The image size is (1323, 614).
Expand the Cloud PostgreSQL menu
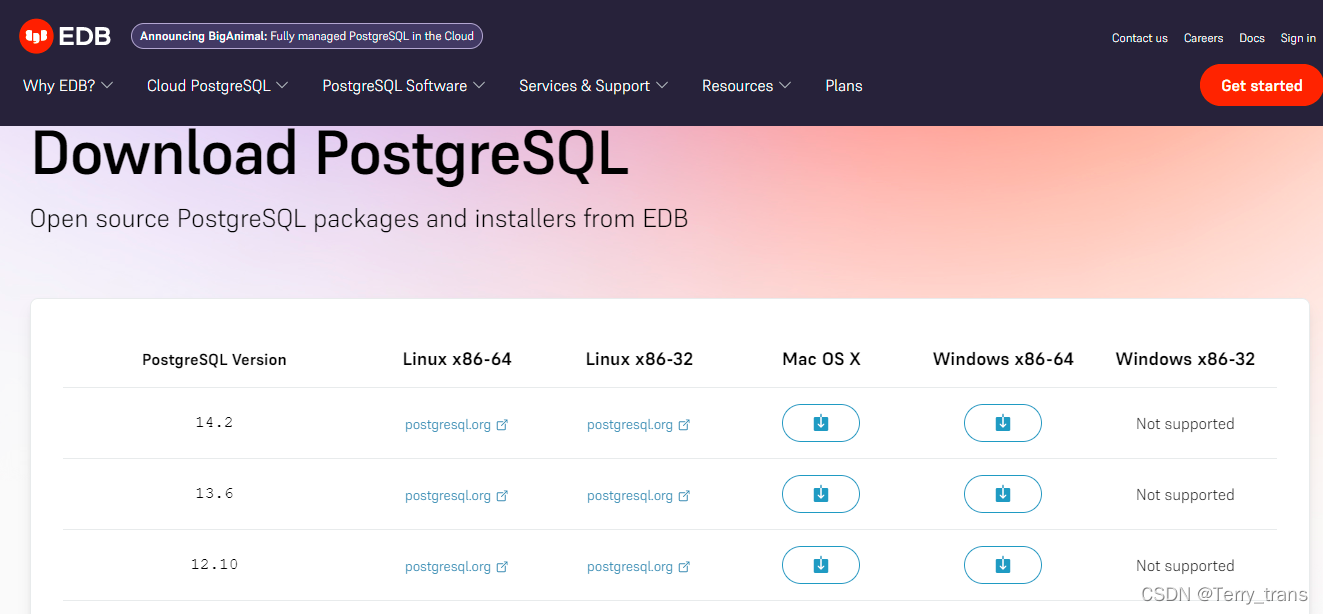[x=217, y=86]
